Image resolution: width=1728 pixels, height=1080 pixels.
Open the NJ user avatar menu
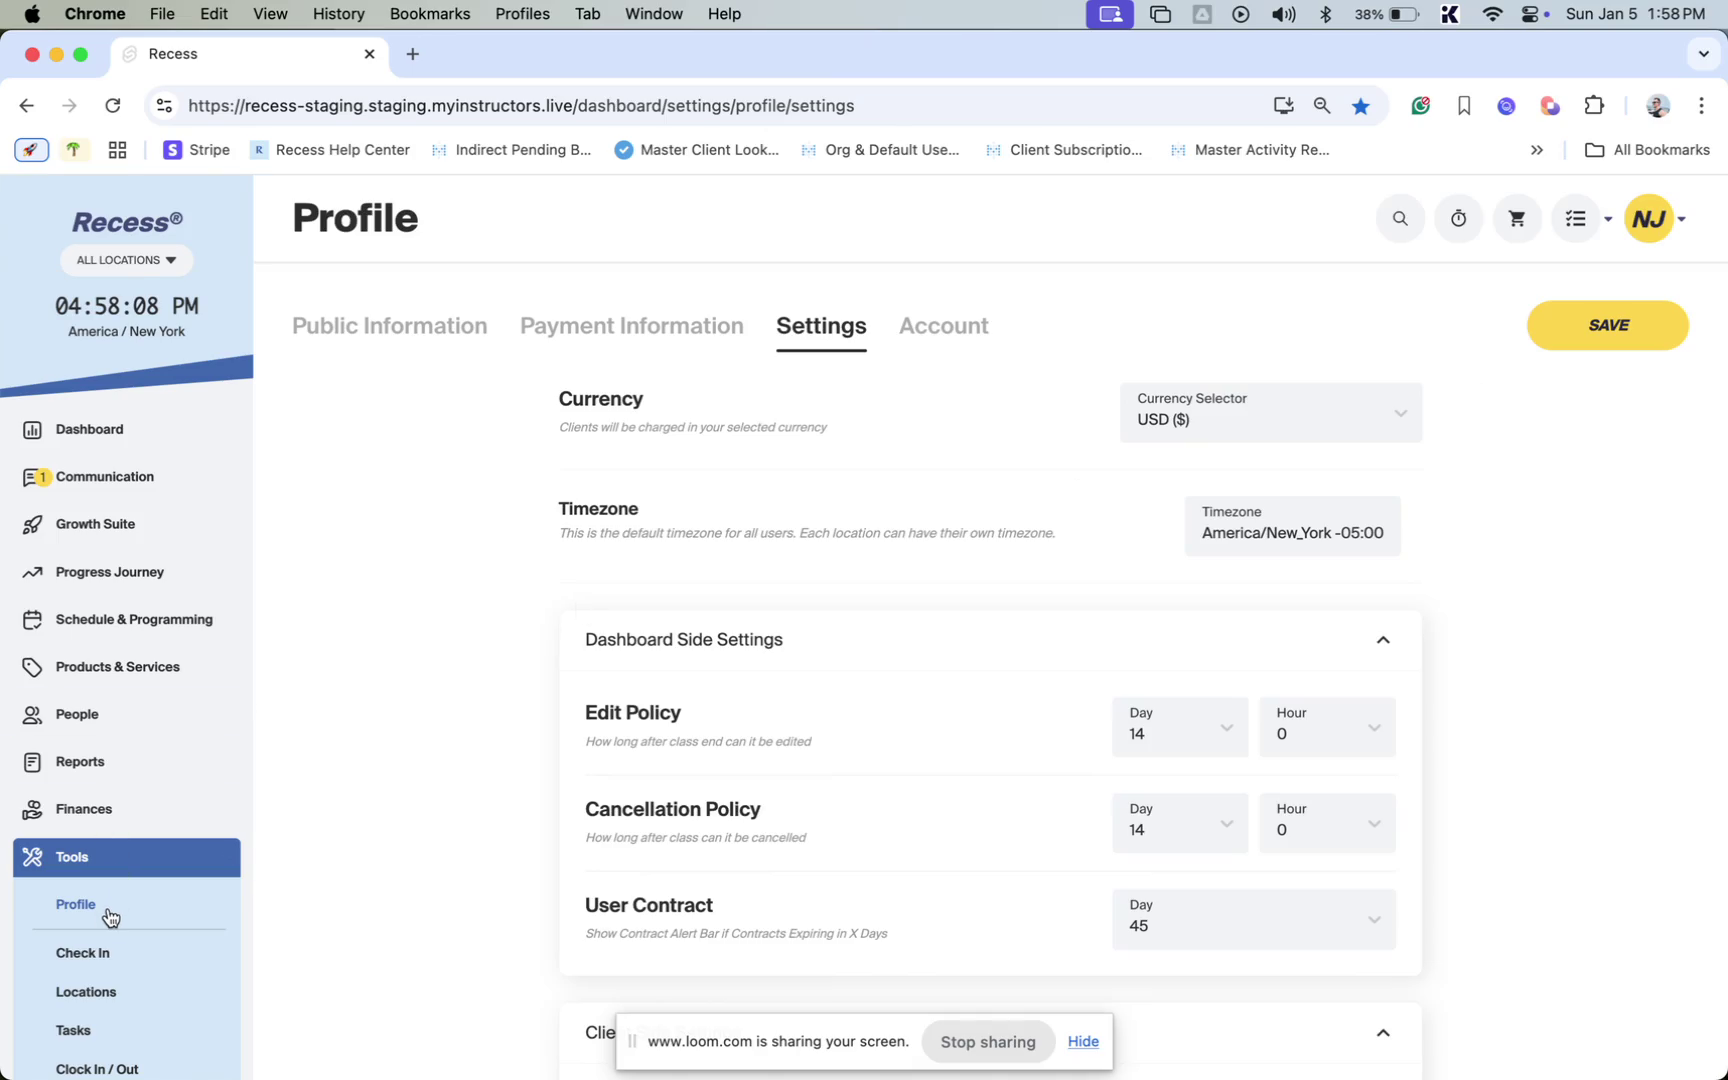click(x=1650, y=219)
